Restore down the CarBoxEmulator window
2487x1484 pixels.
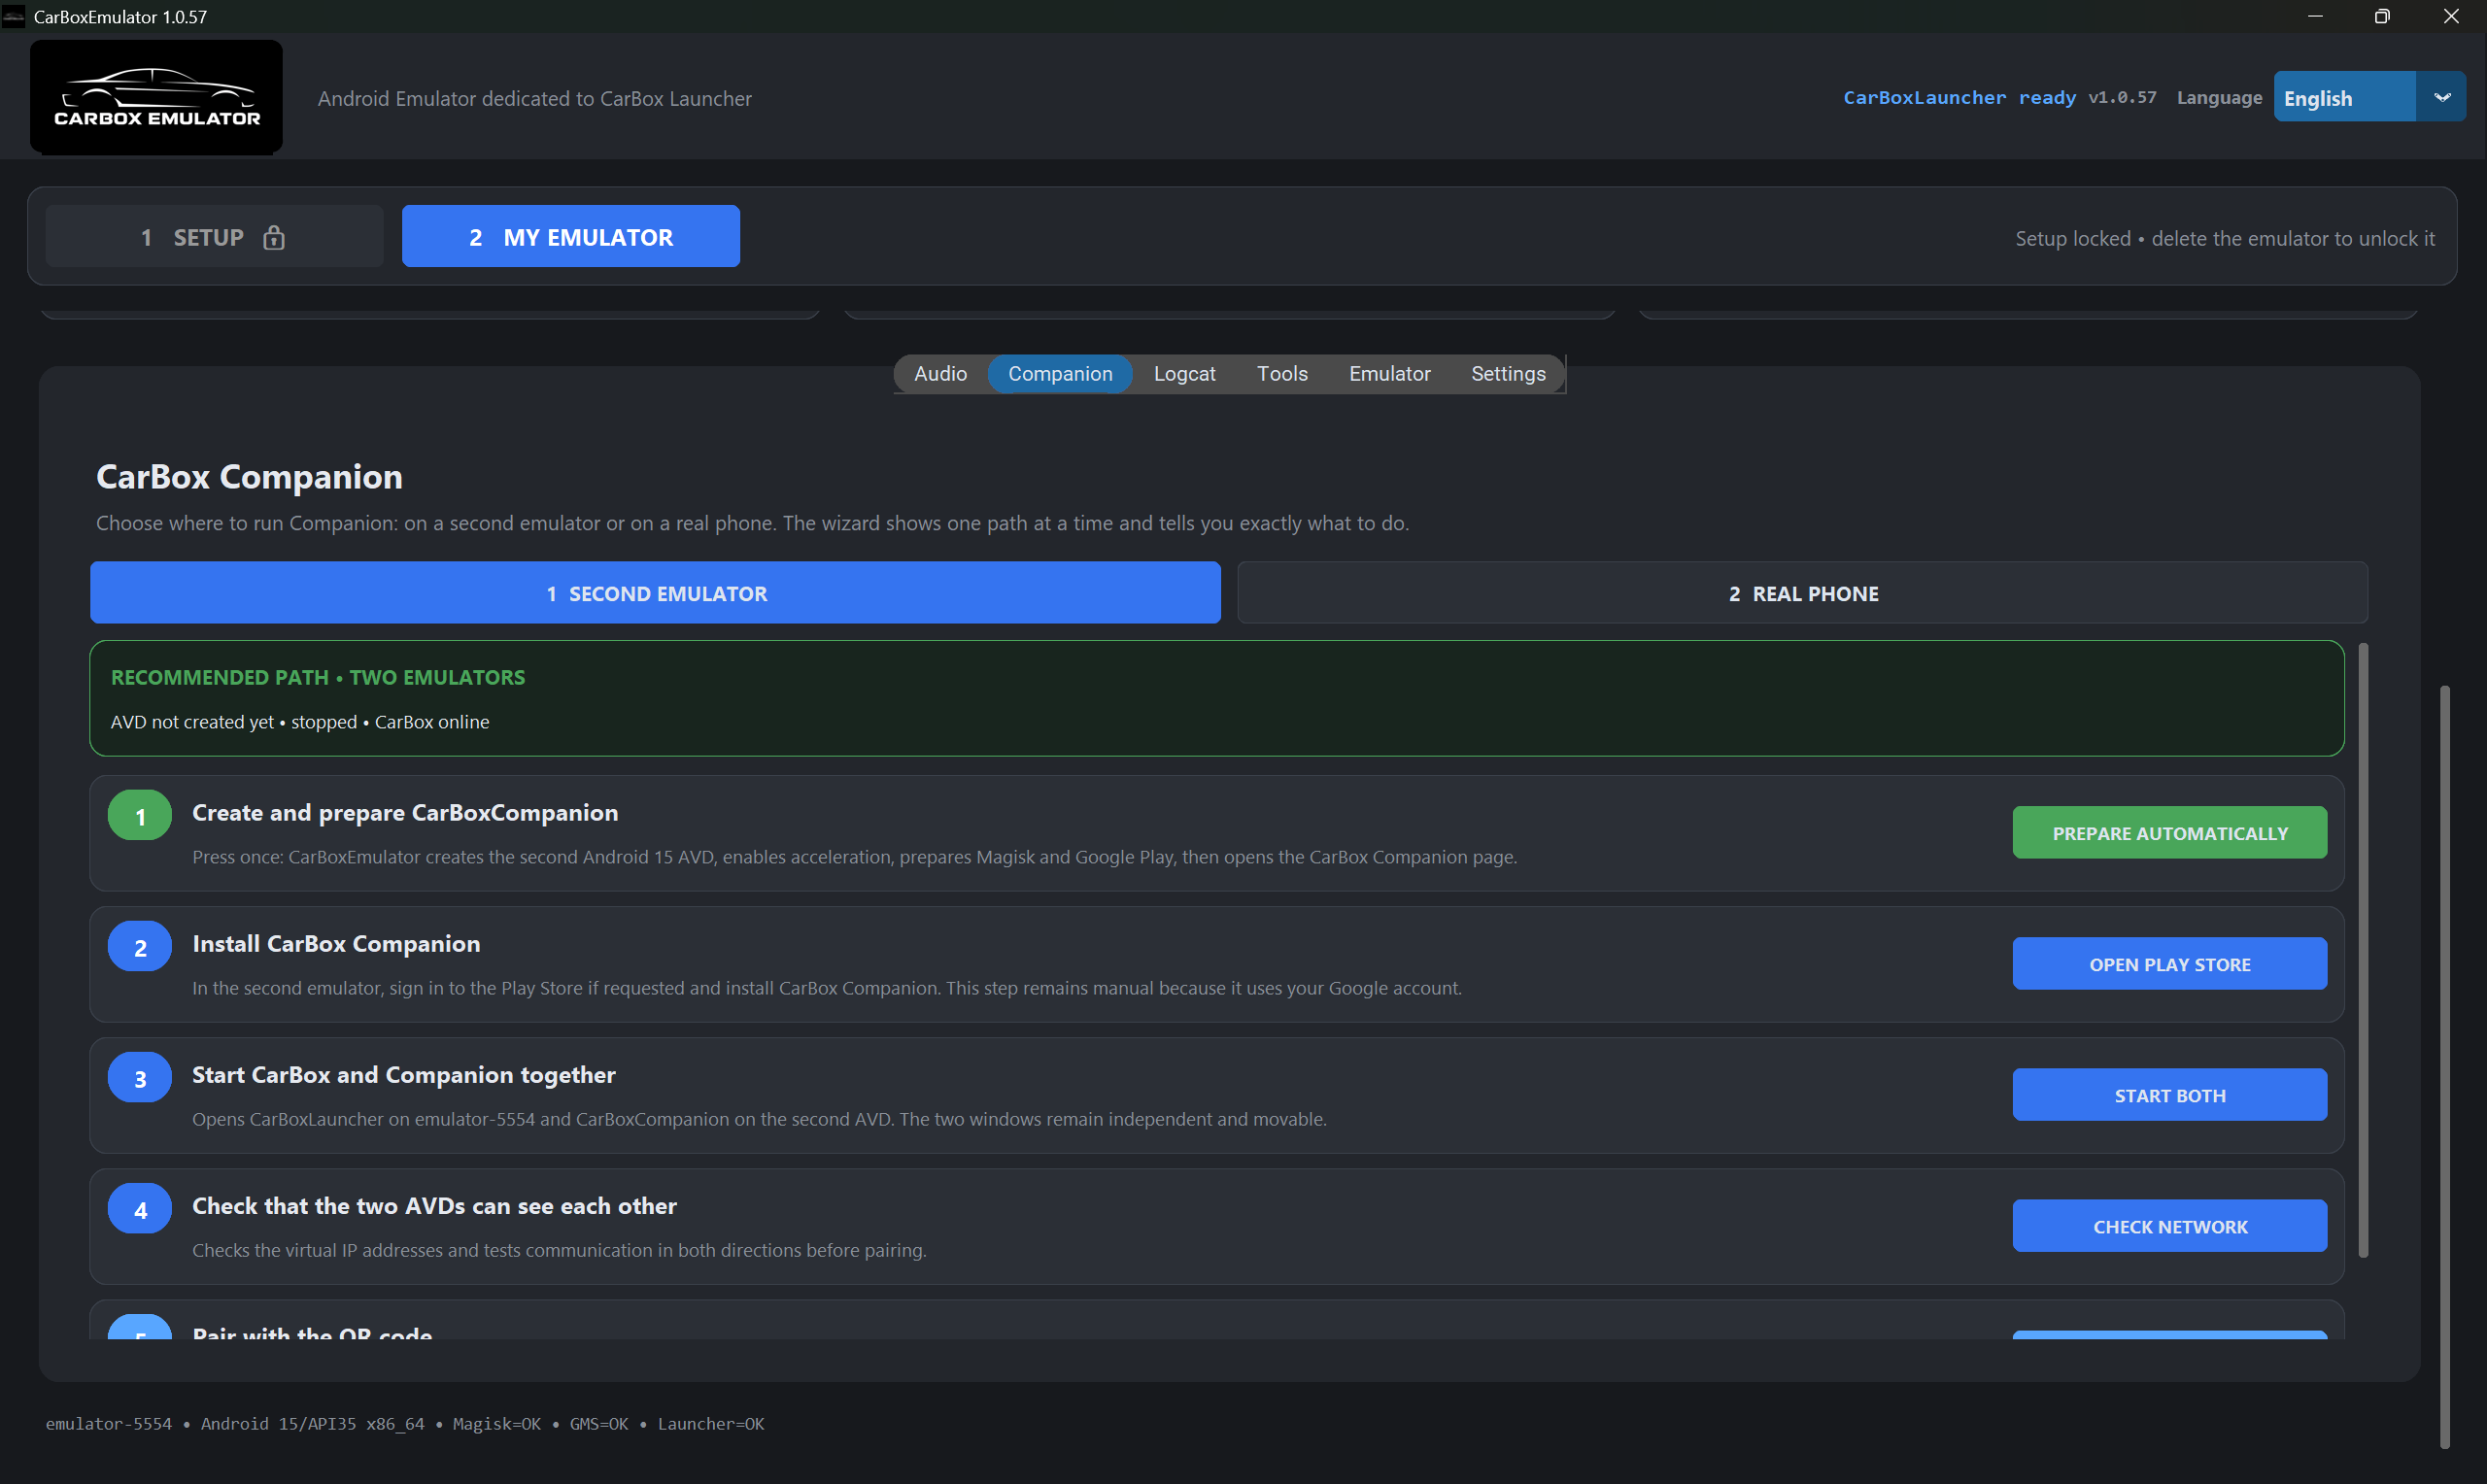click(2383, 16)
